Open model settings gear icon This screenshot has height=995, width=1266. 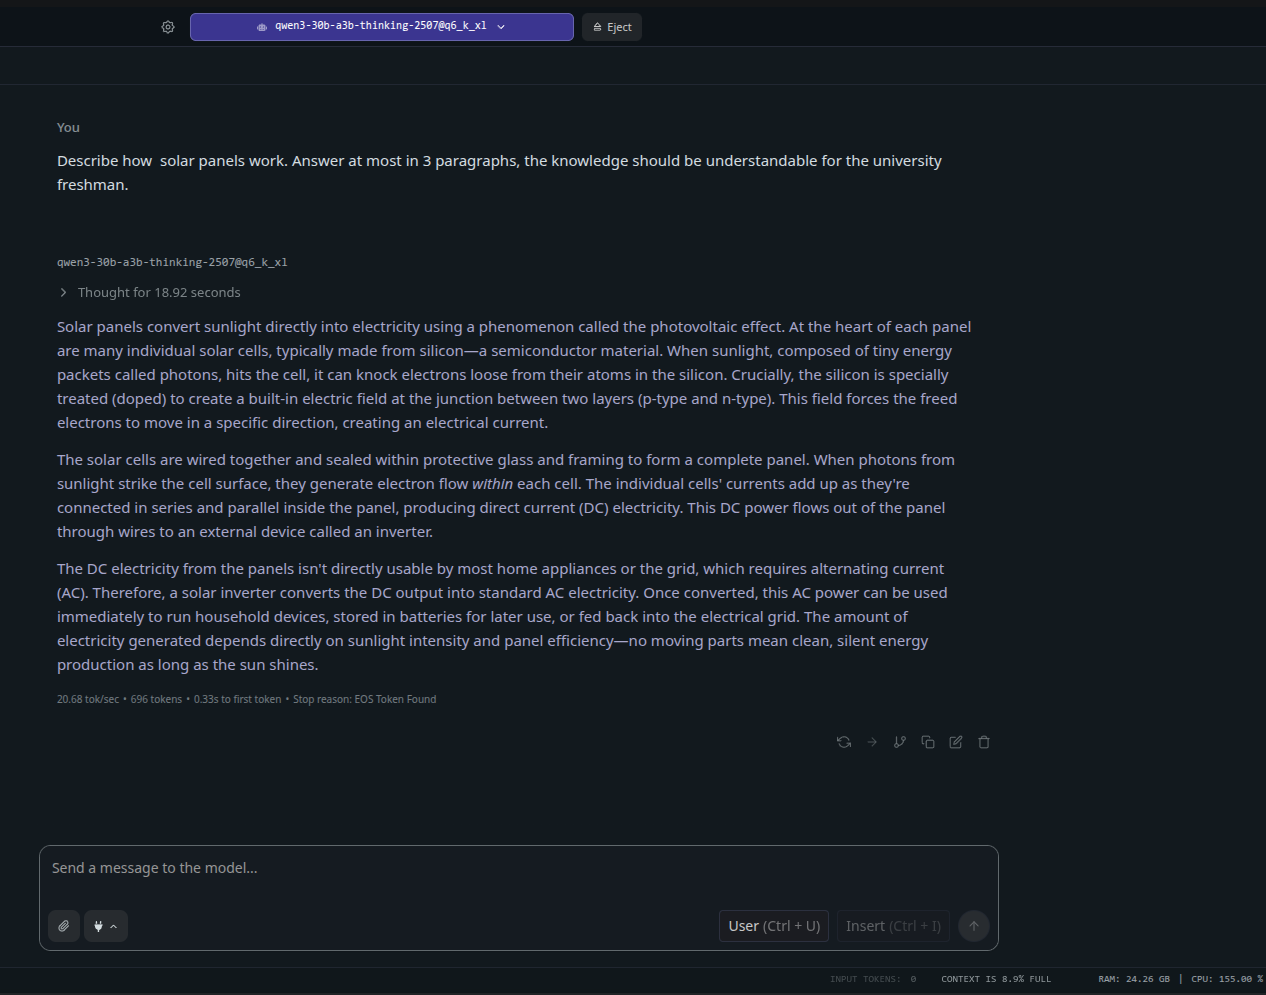[168, 27]
